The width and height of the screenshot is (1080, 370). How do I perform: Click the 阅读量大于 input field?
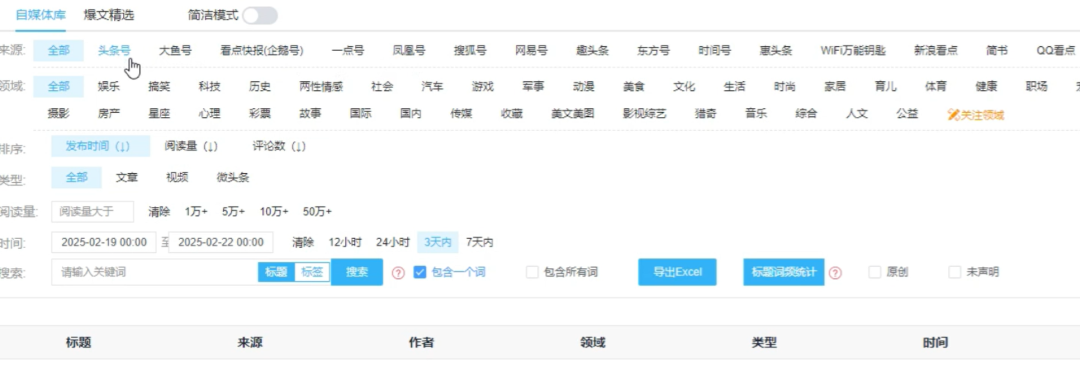(92, 212)
